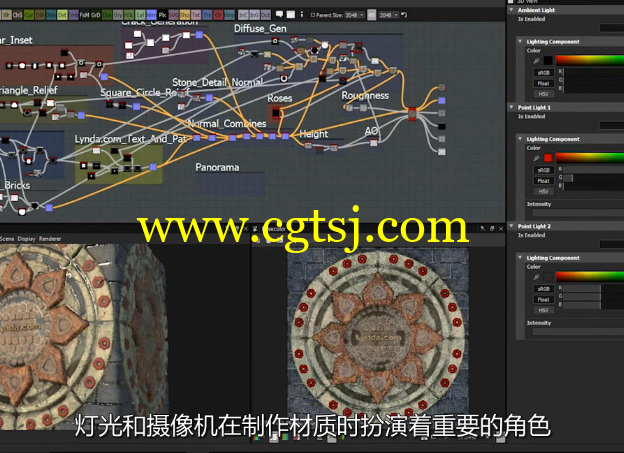Add an Input Grayscale node via InG icon
This screenshot has height=453, width=624.
tap(254, 15)
